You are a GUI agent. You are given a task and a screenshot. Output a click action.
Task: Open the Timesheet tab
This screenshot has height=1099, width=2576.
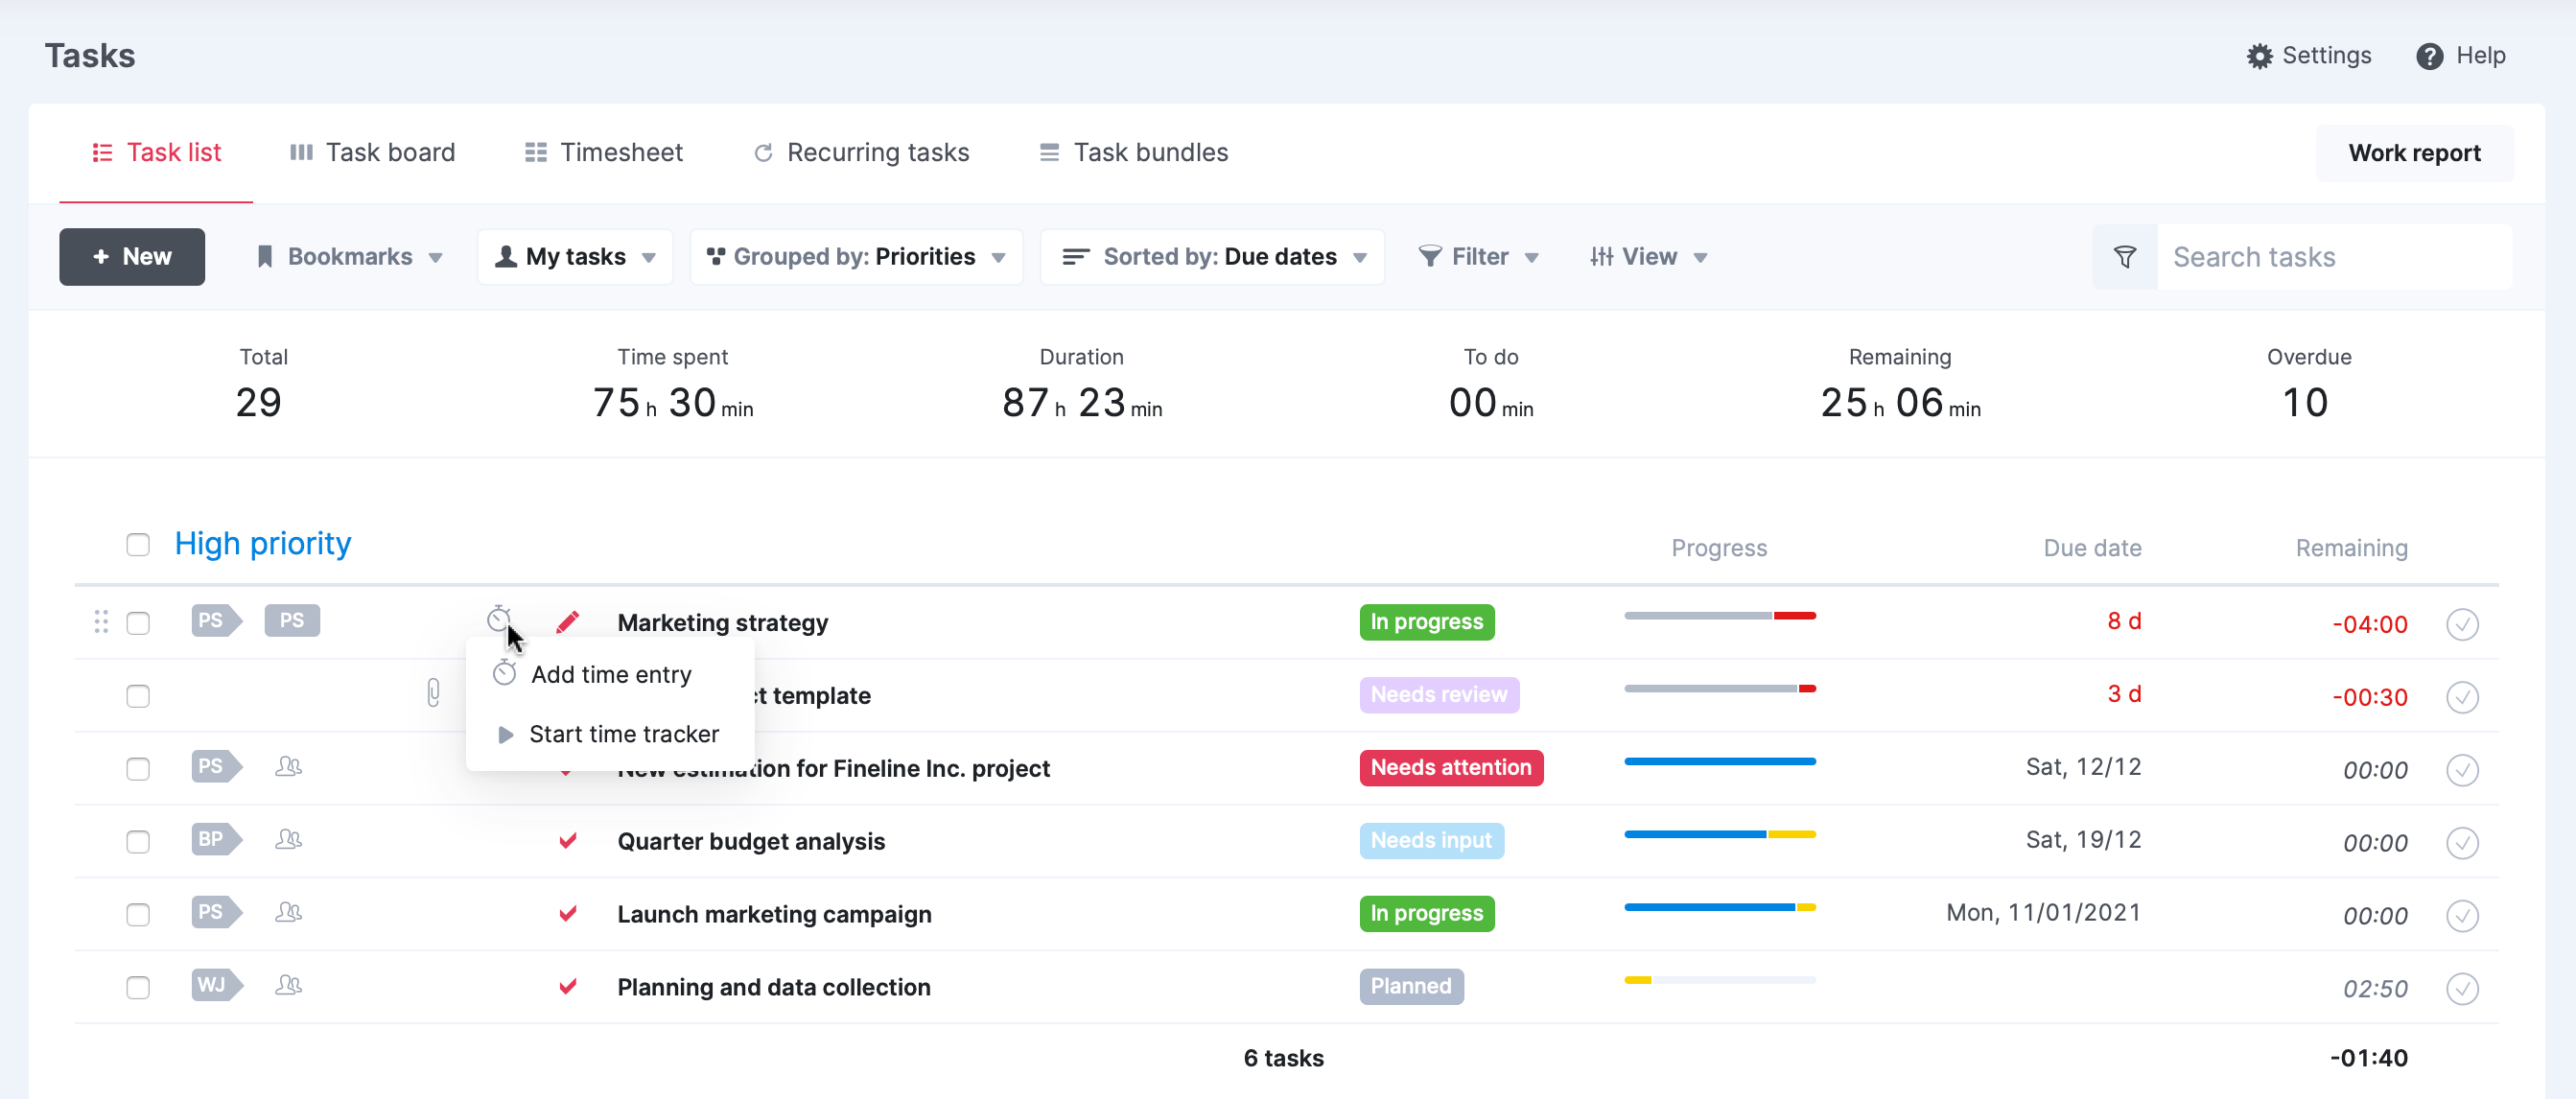(604, 153)
